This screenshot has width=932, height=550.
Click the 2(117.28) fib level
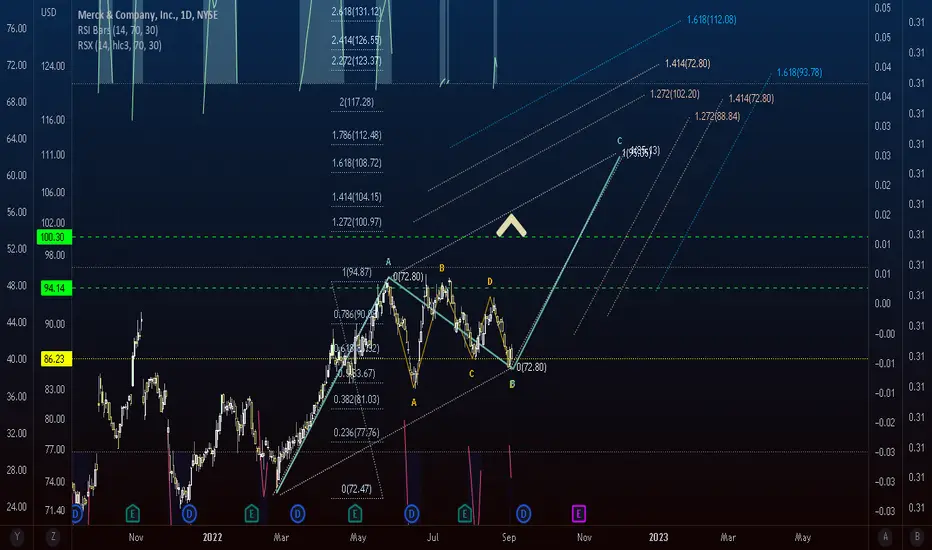pyautogui.click(x=357, y=102)
